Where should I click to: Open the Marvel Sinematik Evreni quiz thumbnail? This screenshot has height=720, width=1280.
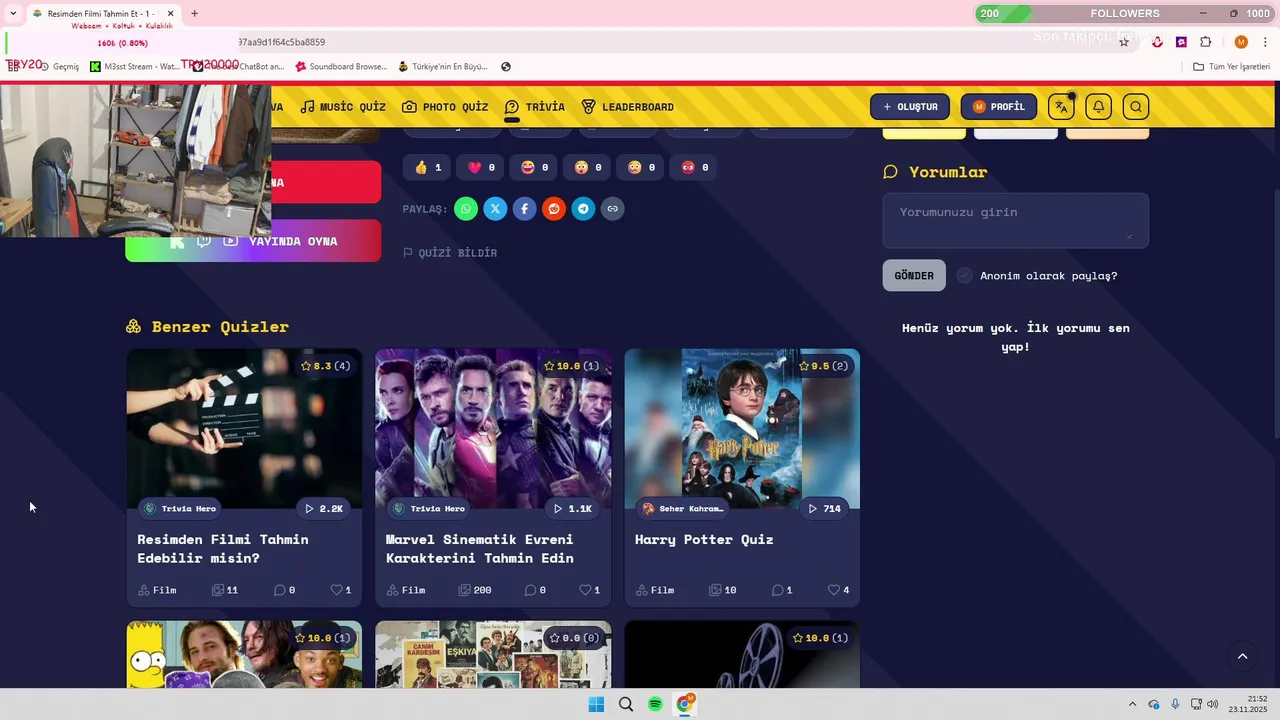[493, 428]
